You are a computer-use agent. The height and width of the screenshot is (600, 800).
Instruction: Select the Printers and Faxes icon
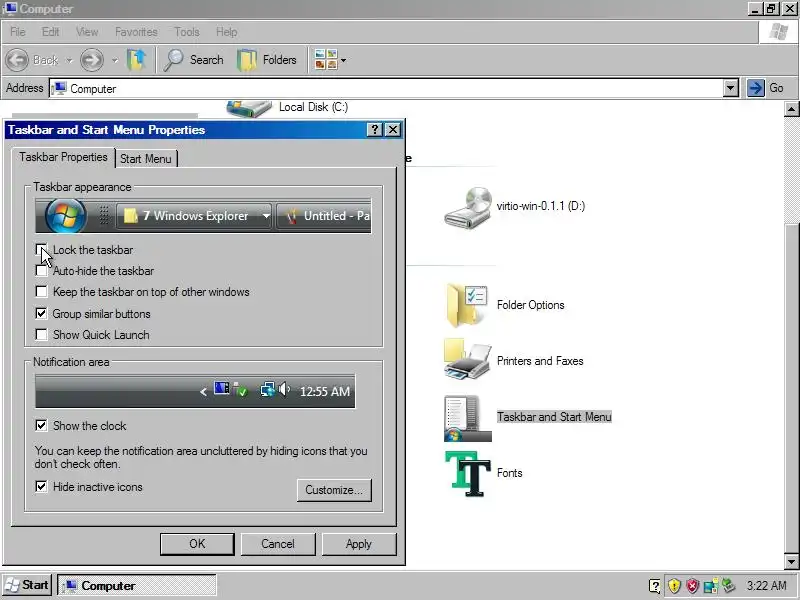tap(468, 361)
